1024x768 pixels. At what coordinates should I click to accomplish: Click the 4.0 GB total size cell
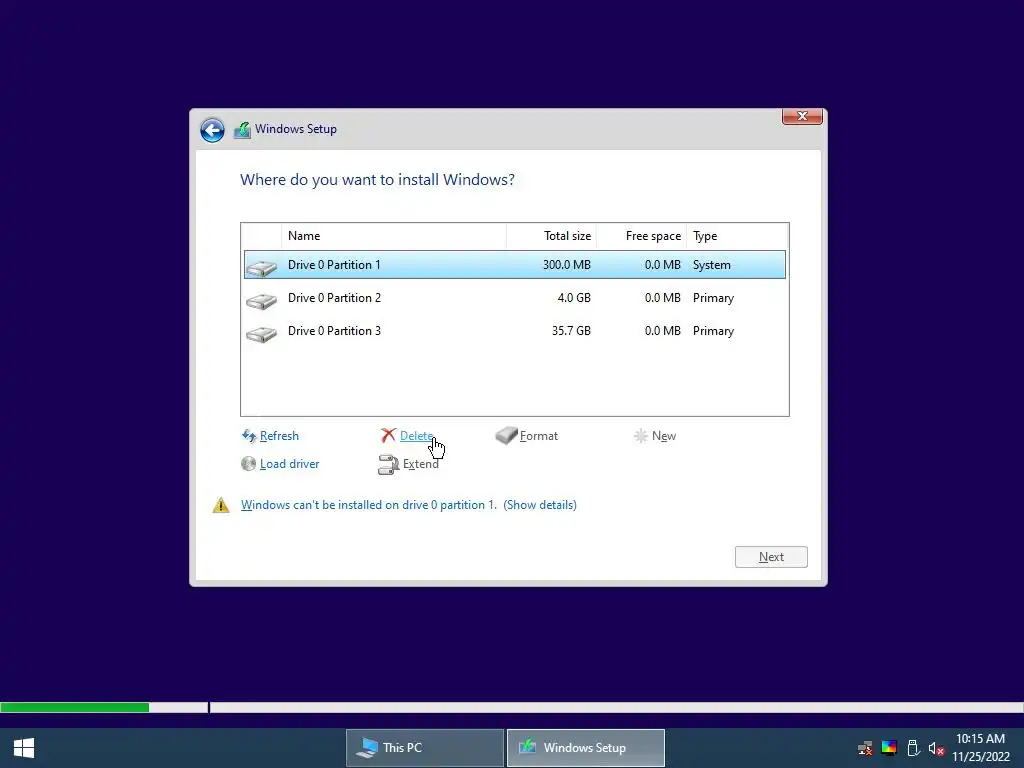574,298
